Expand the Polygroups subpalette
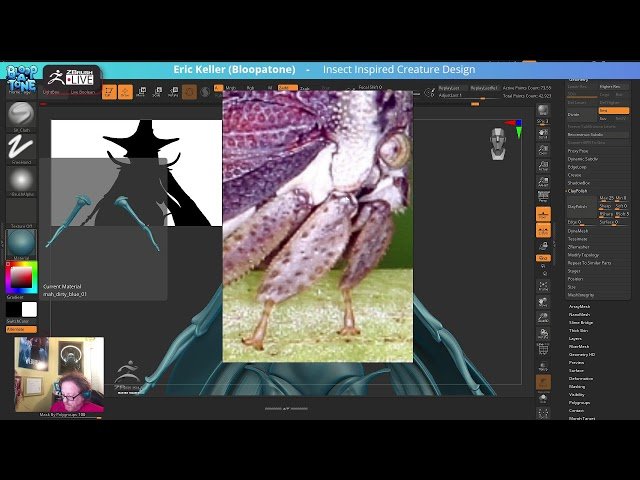Screen dimensions: 640x480 coord(579,402)
